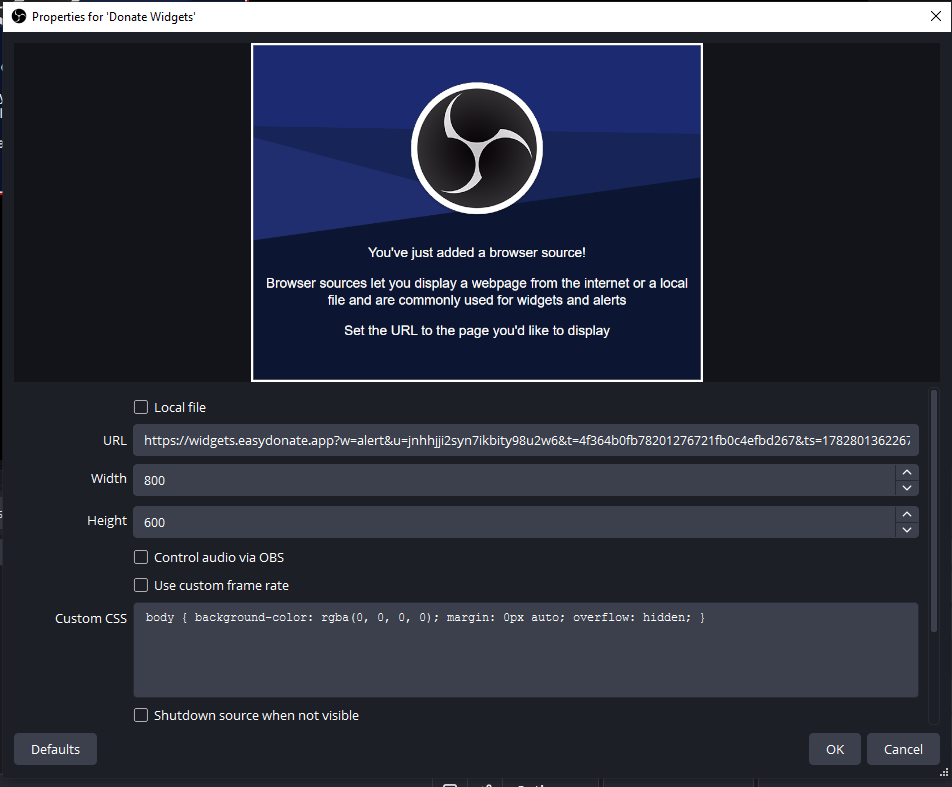Viewport: 952px width, 787px height.
Task: Click into the URL input field
Action: point(526,440)
